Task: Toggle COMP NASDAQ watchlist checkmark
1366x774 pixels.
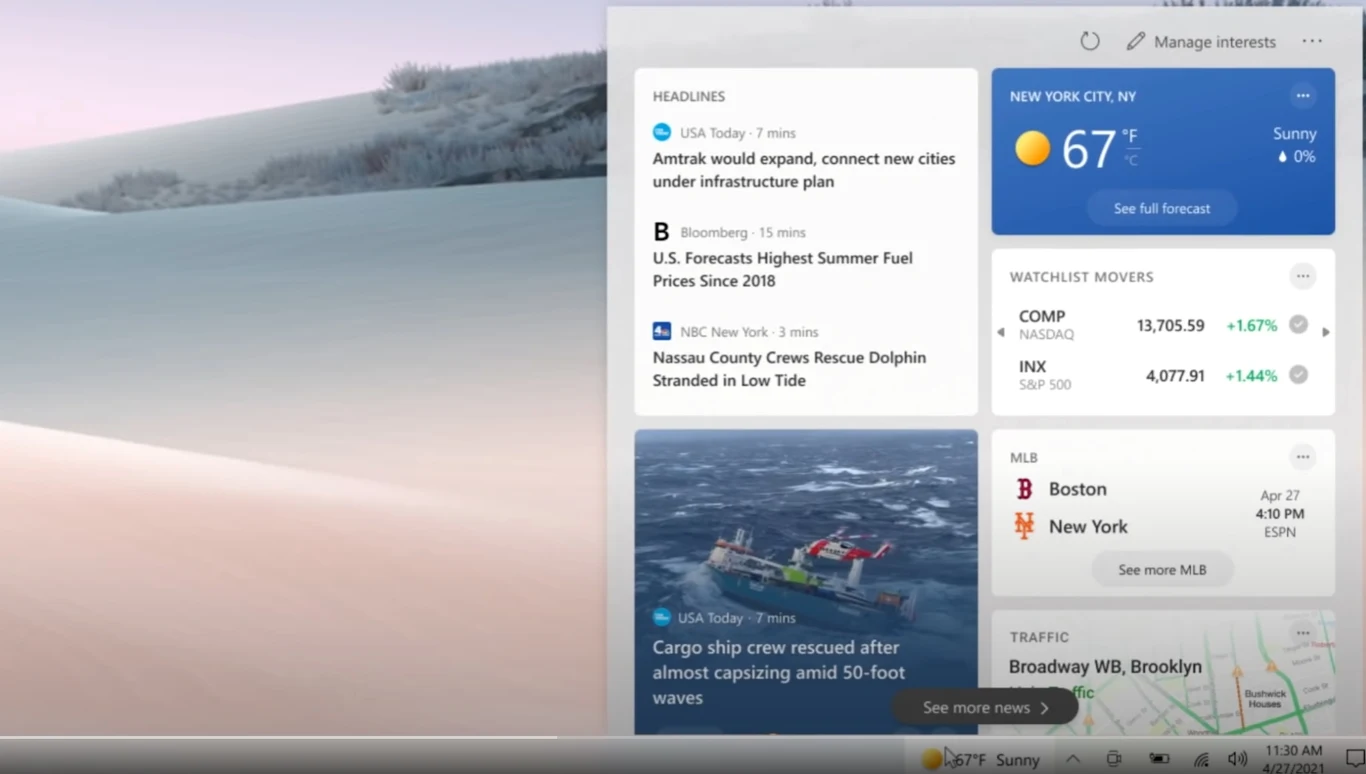Action: click(x=1298, y=324)
